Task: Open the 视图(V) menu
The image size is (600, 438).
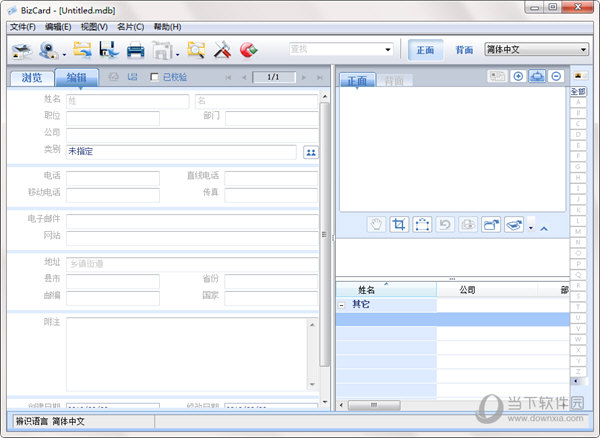Action: pyautogui.click(x=94, y=27)
